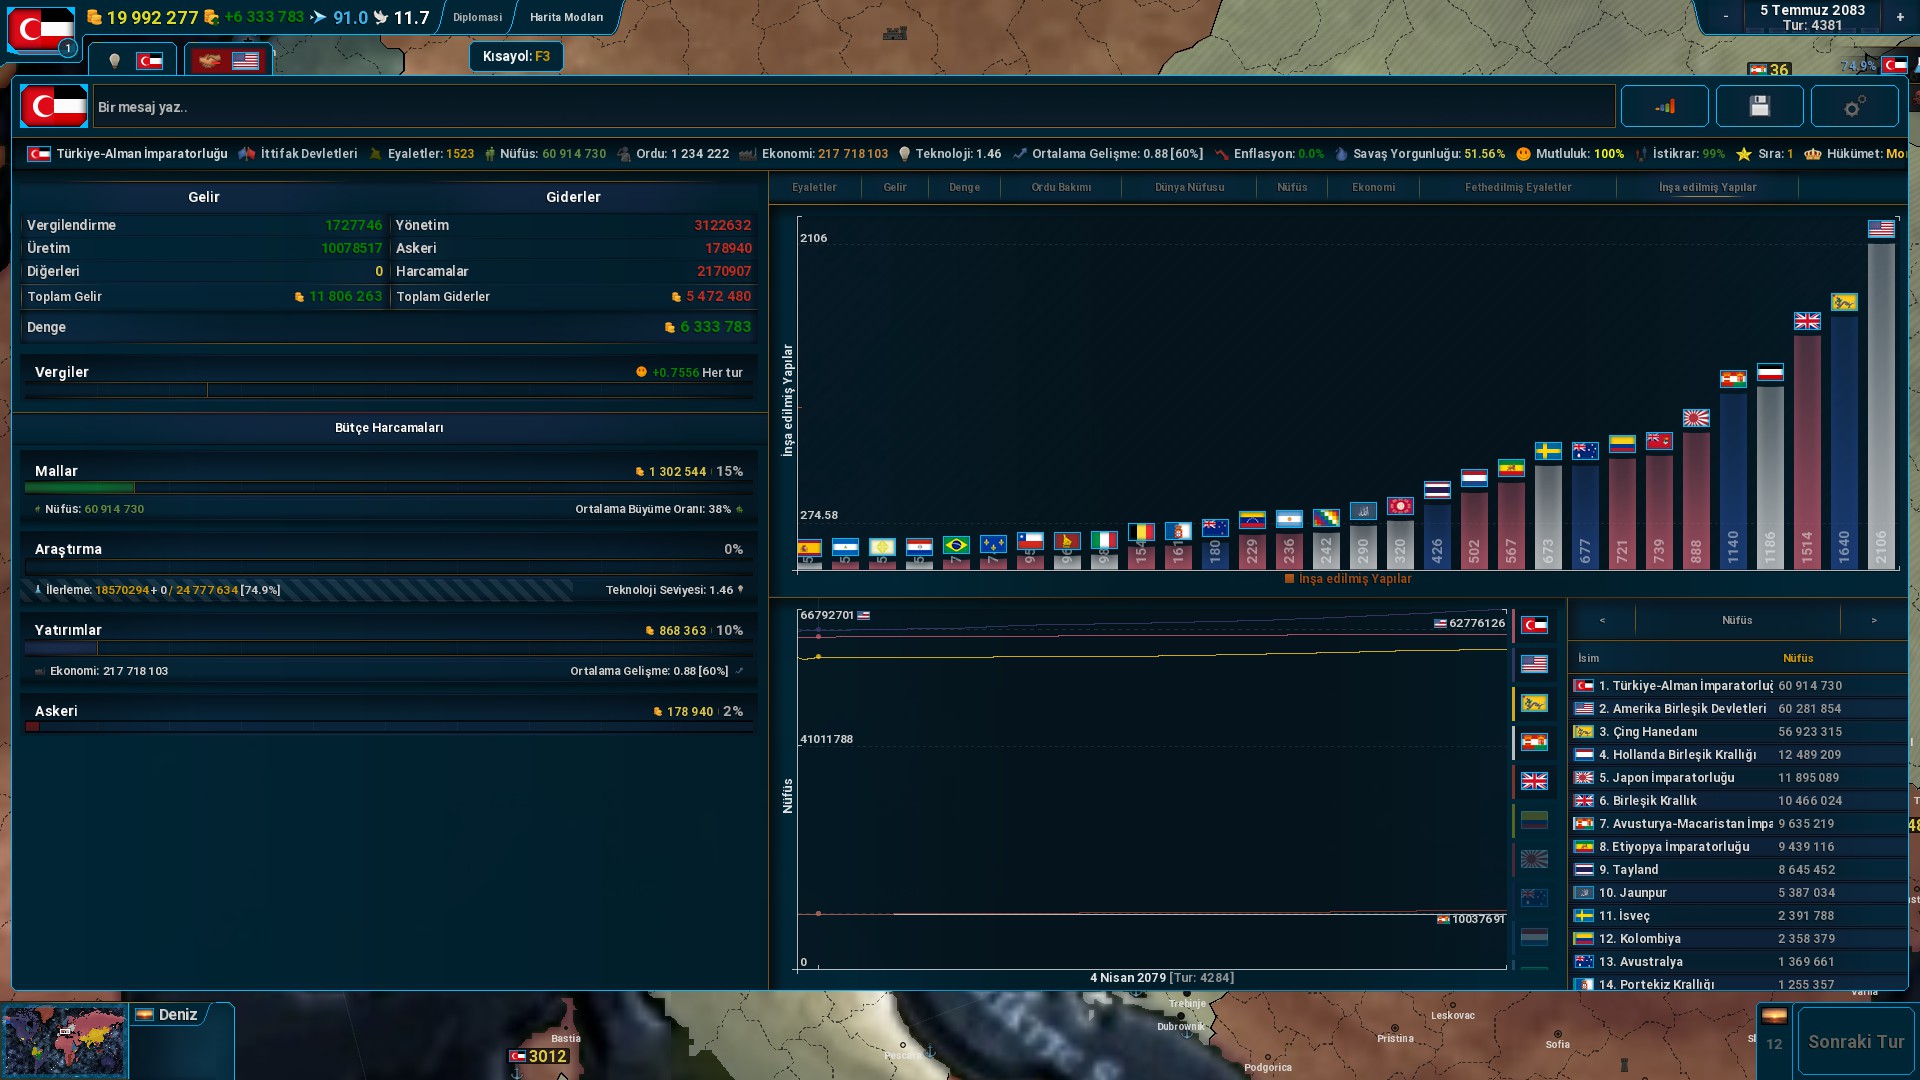Screen dimensions: 1920x1080
Task: Go to the previous ranking with the left arrow beside Nüfus
Action: point(1602,620)
